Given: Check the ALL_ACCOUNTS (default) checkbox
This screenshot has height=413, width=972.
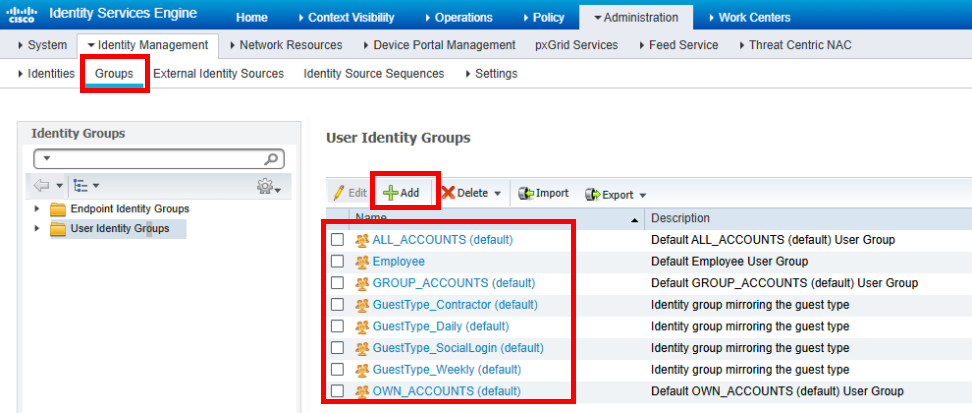Looking at the screenshot, I should coord(338,240).
